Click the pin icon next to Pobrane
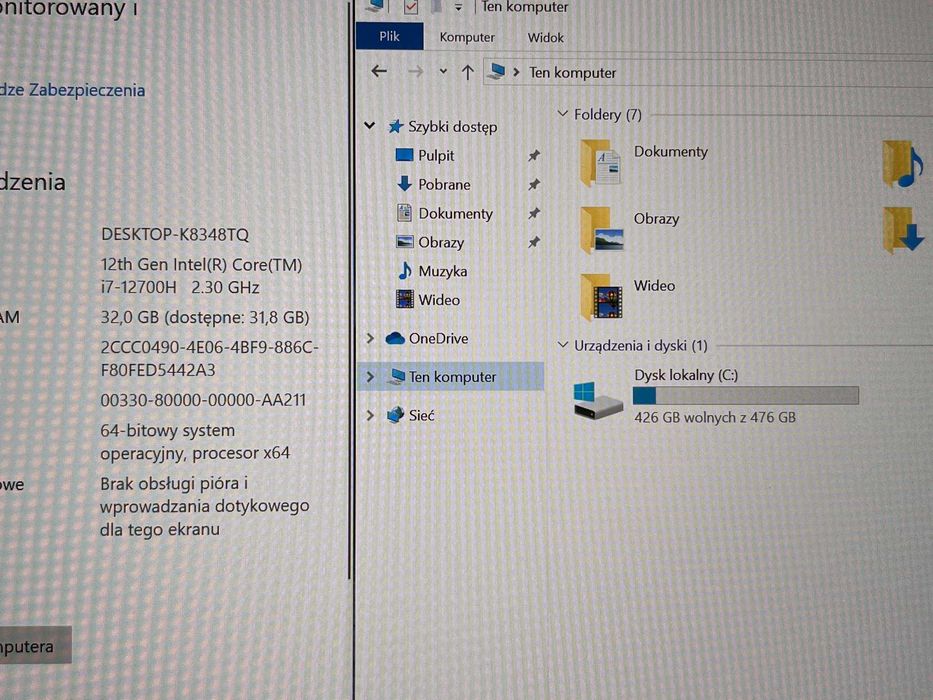Screen dimensions: 933x700 coord(534,185)
